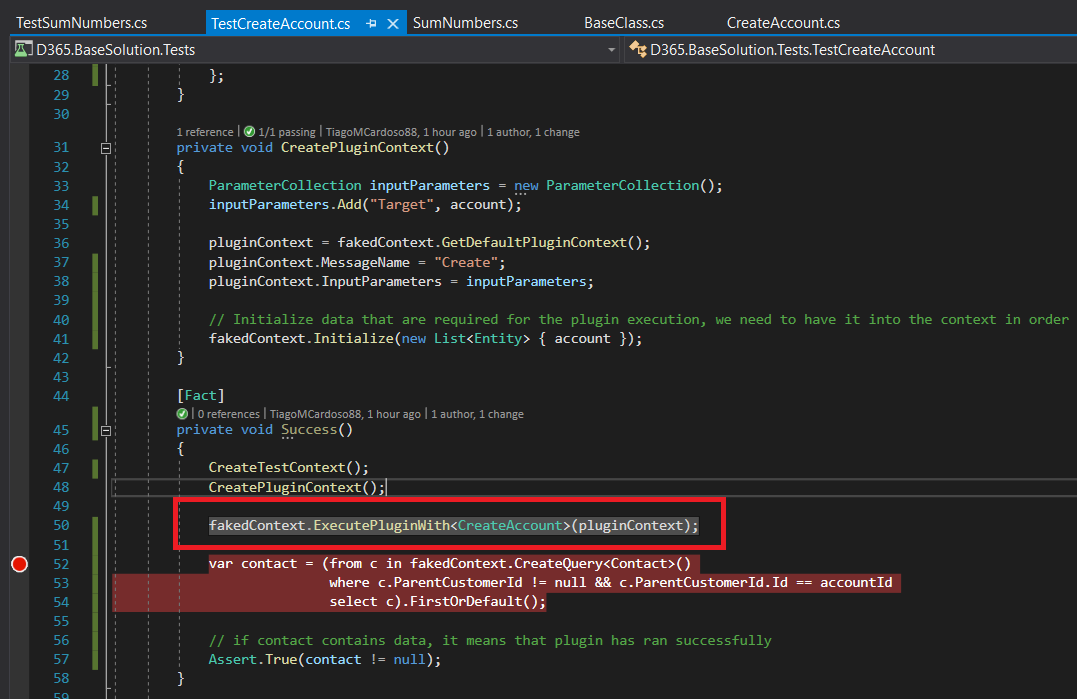Open the TestCreateAccount type navigation dropdown
The height and width of the screenshot is (699, 1077).
pos(850,50)
